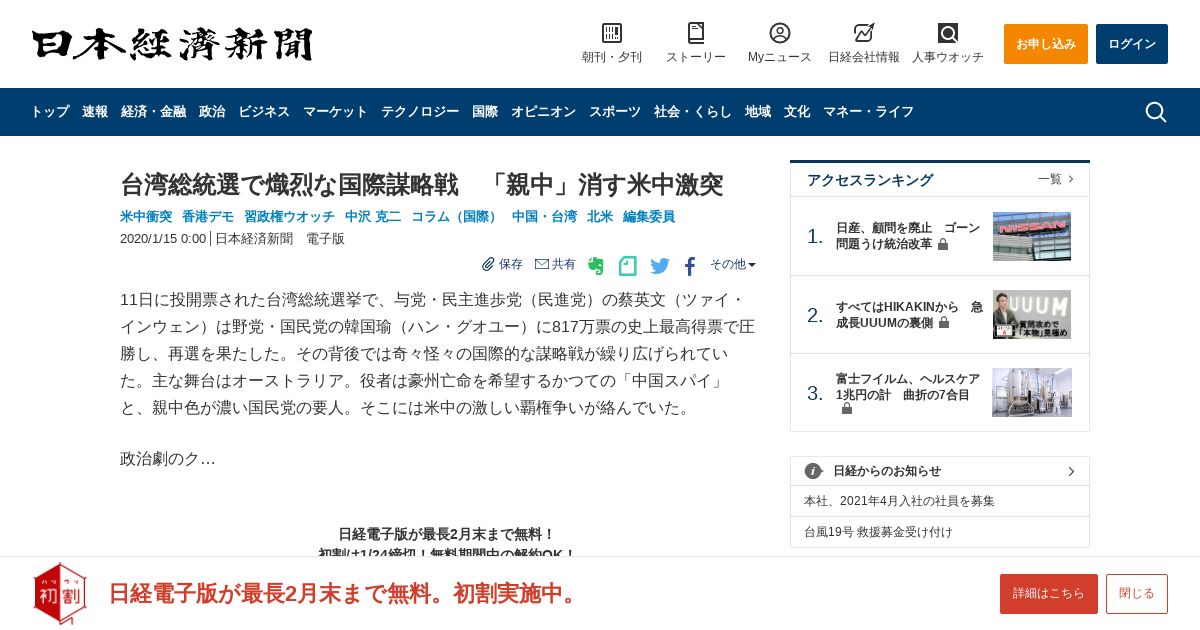This screenshot has width=1200, height=630.
Task: Select the 社会・くらし navigation item
Action: (x=693, y=112)
